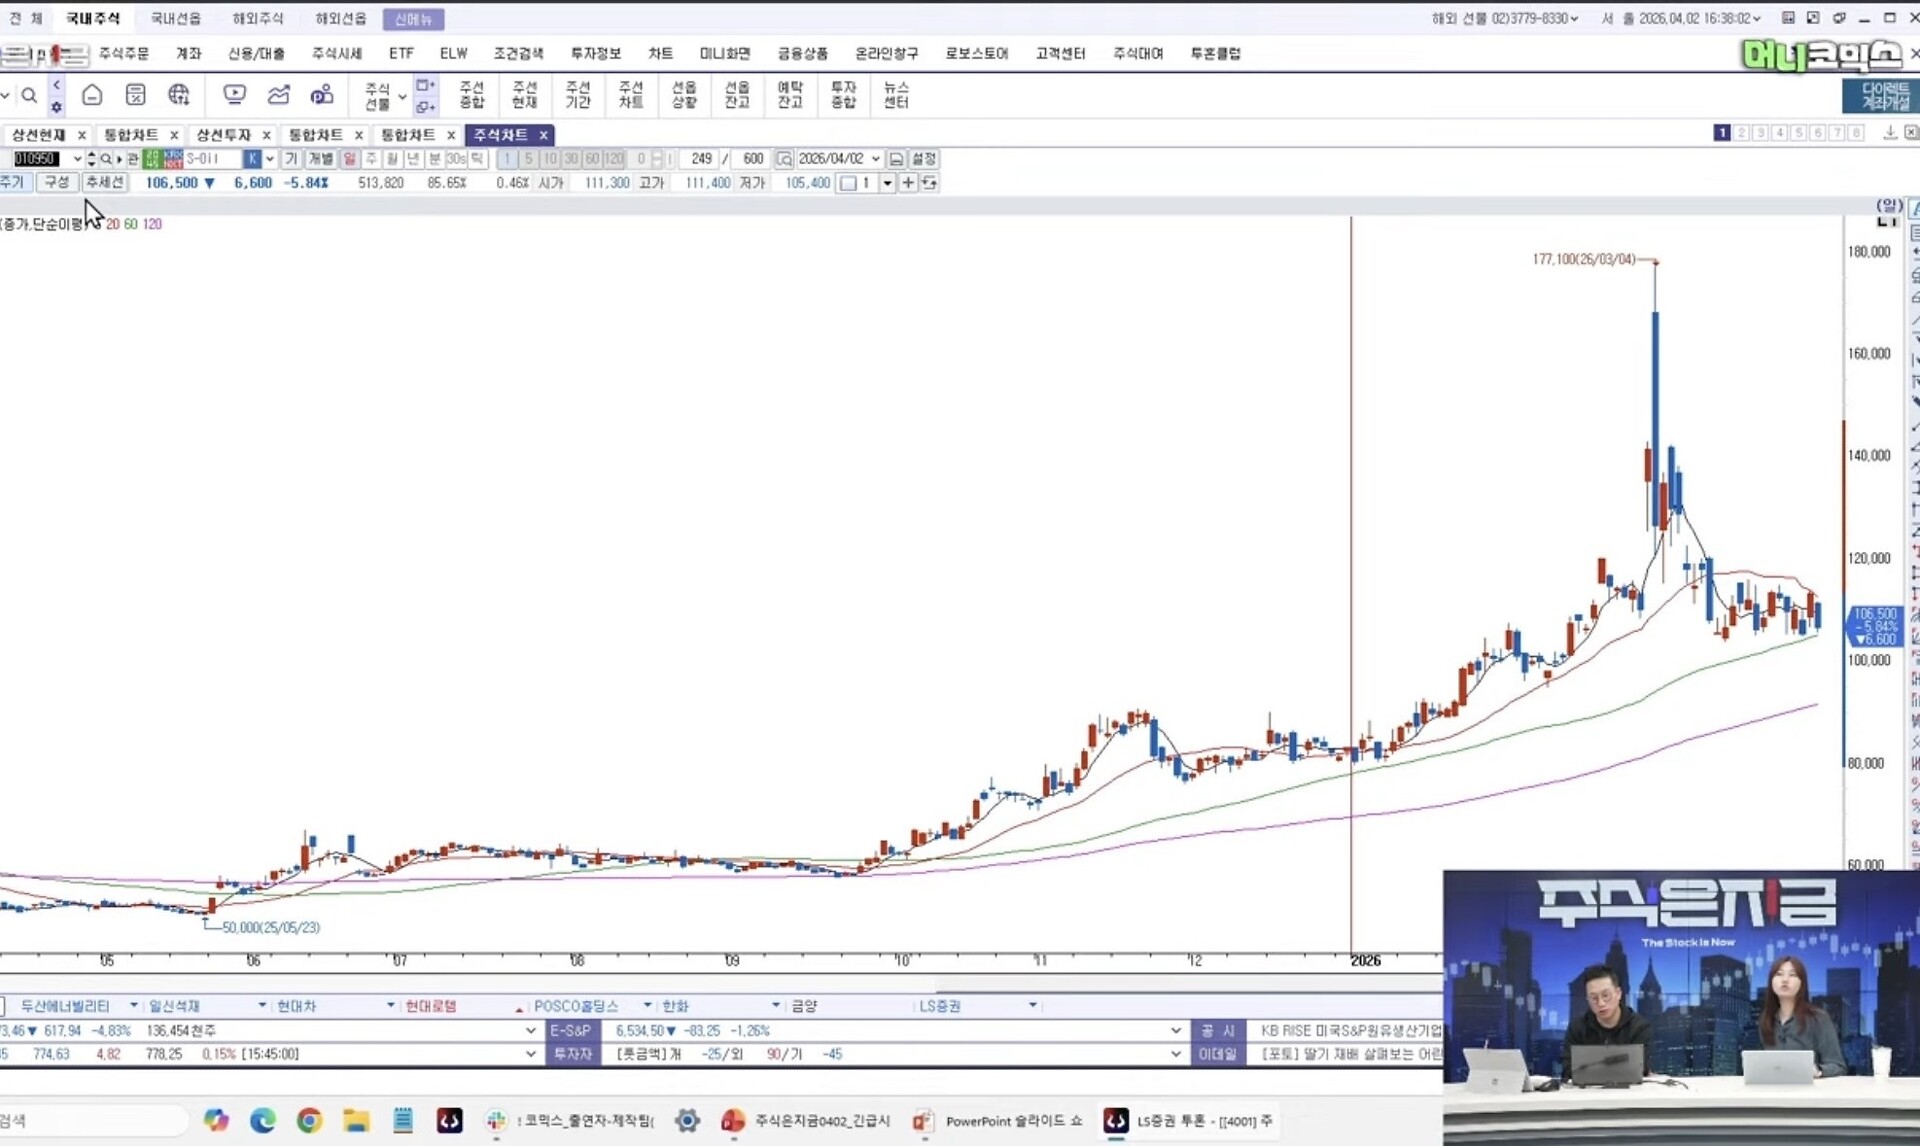This screenshot has height=1146, width=1920.
Task: Toggle the weekly (주) period button
Action: (x=371, y=159)
